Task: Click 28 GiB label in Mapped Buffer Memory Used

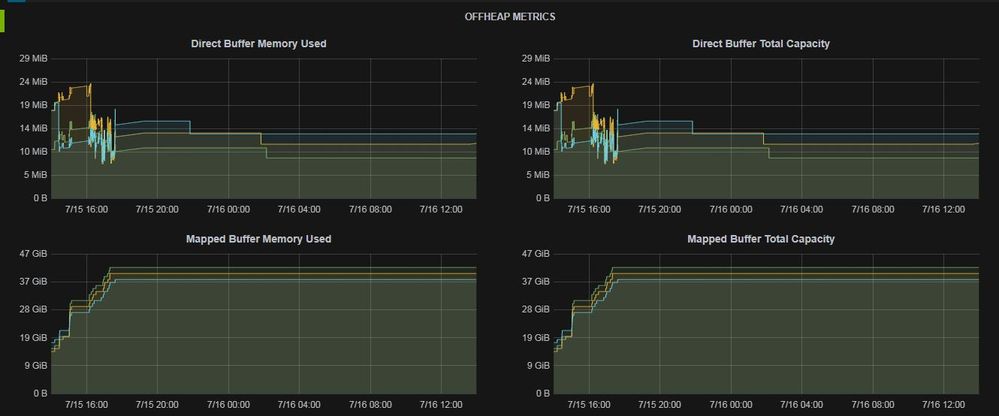Action: 34,310
